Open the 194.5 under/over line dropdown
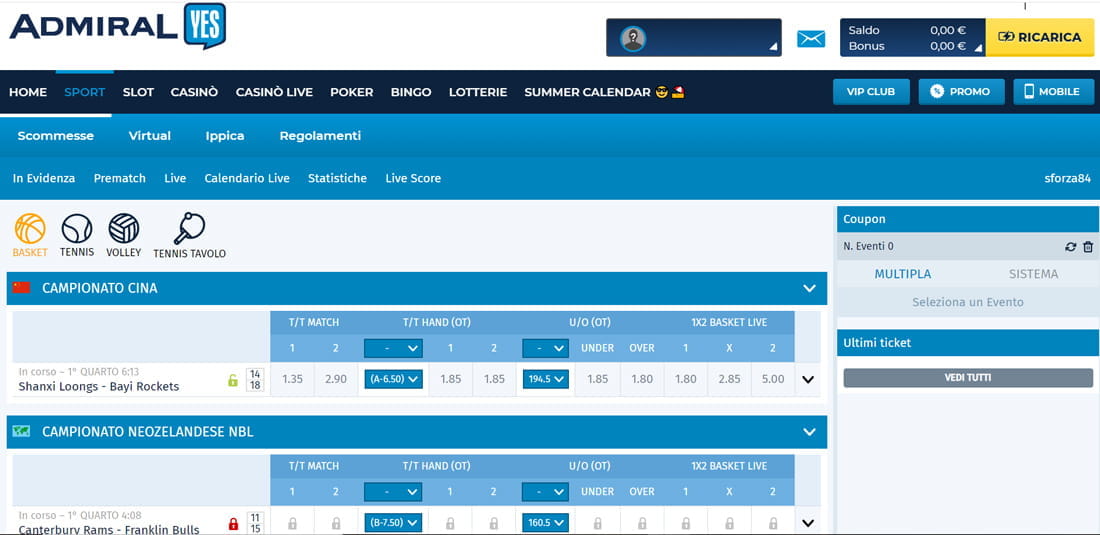Viewport: 1100px width, 535px height. (545, 379)
